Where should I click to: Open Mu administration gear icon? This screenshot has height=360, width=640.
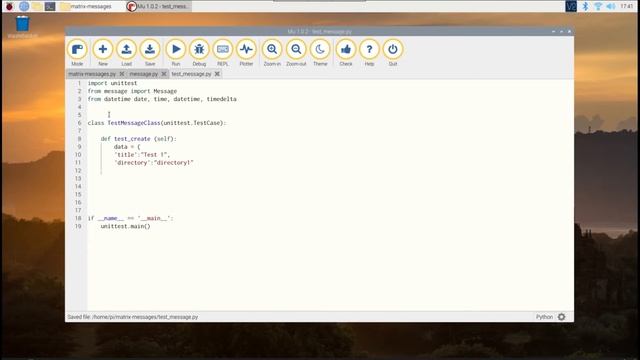(562, 317)
